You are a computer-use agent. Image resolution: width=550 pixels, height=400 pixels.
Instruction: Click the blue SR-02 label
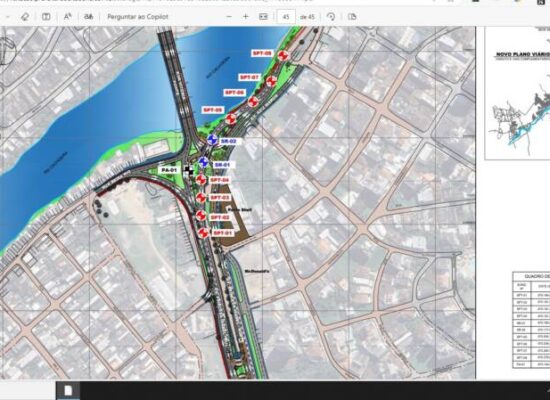pyautogui.click(x=229, y=141)
